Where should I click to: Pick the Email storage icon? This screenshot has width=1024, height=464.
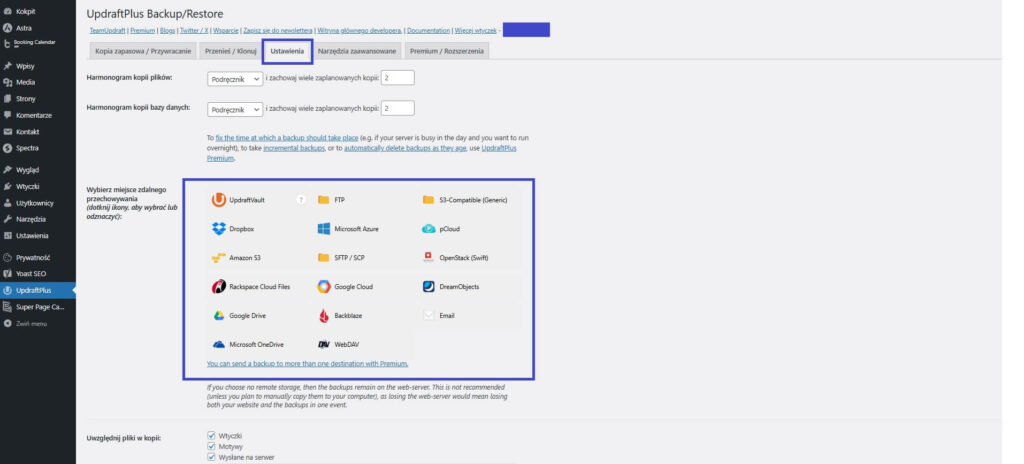click(x=428, y=315)
